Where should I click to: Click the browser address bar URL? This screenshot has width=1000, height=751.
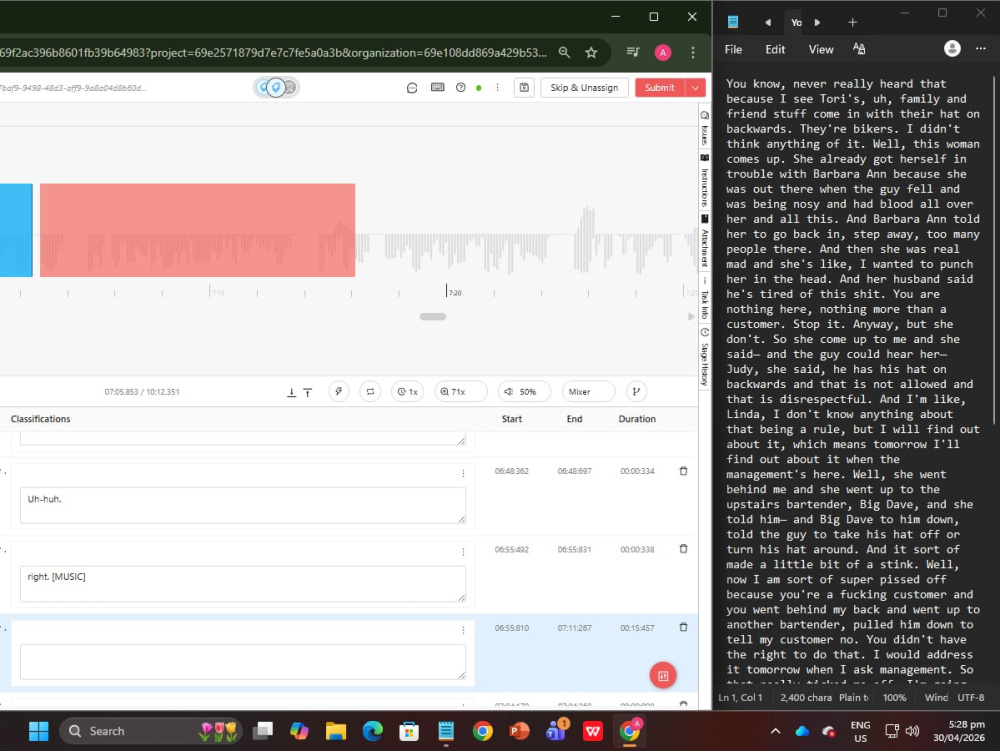[x=273, y=52]
